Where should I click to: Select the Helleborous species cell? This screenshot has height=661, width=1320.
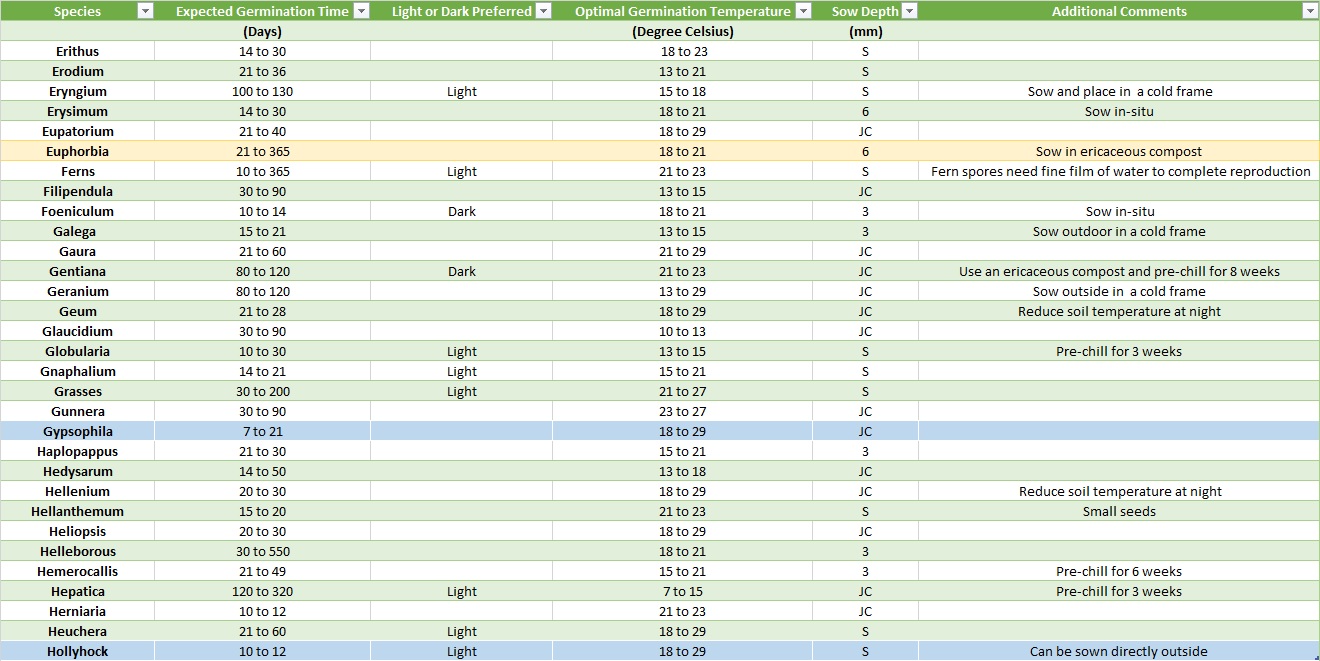click(77, 551)
